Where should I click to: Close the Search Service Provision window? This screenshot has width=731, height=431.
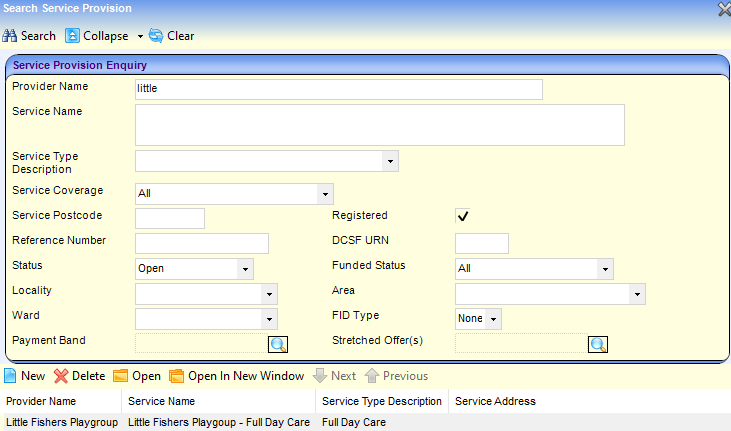pos(723,9)
